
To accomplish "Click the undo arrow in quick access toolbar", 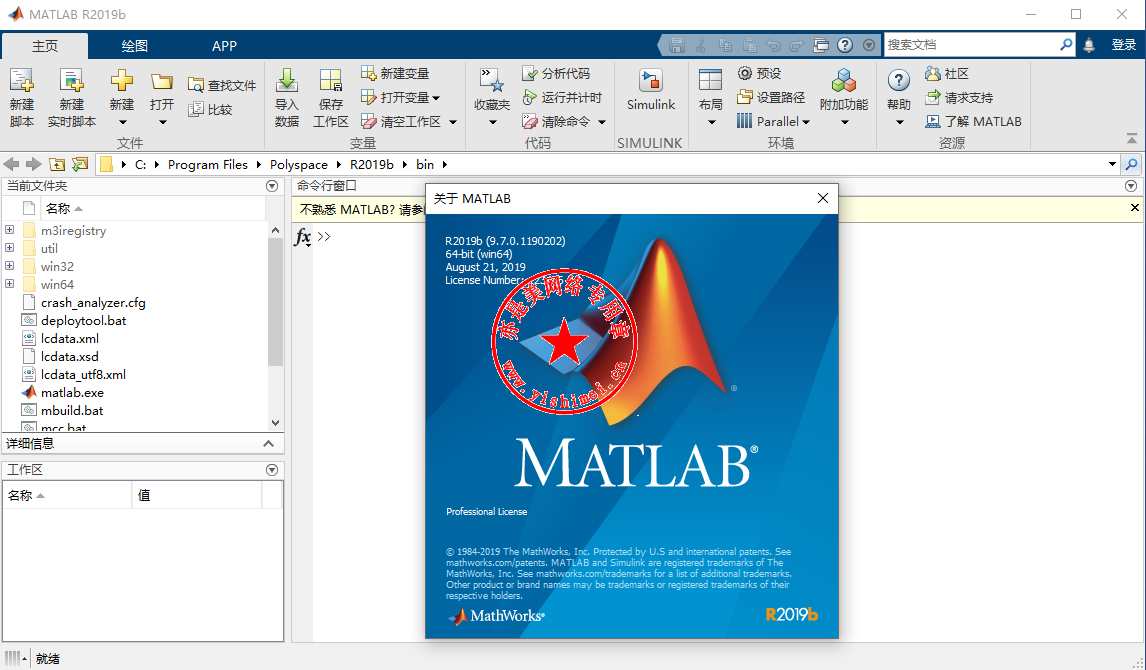I will pos(773,45).
